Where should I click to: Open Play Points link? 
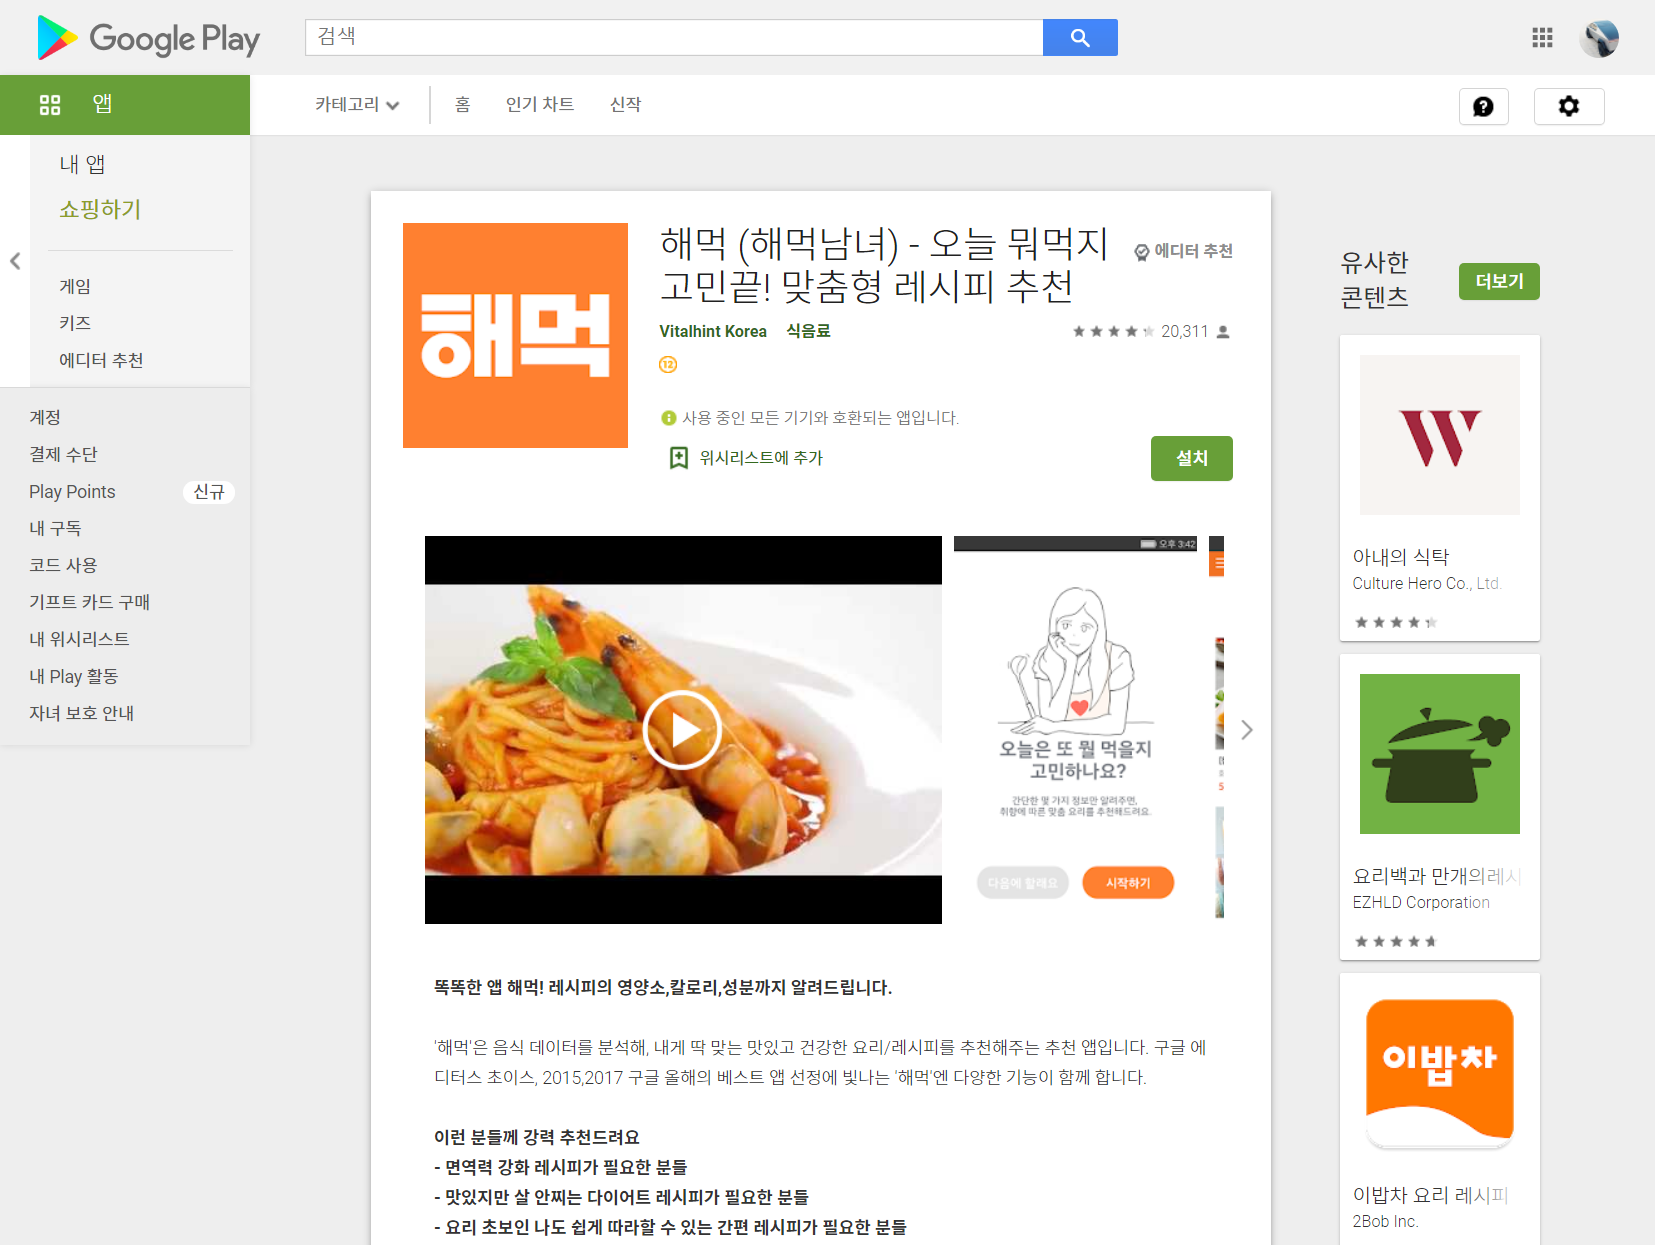point(72,492)
